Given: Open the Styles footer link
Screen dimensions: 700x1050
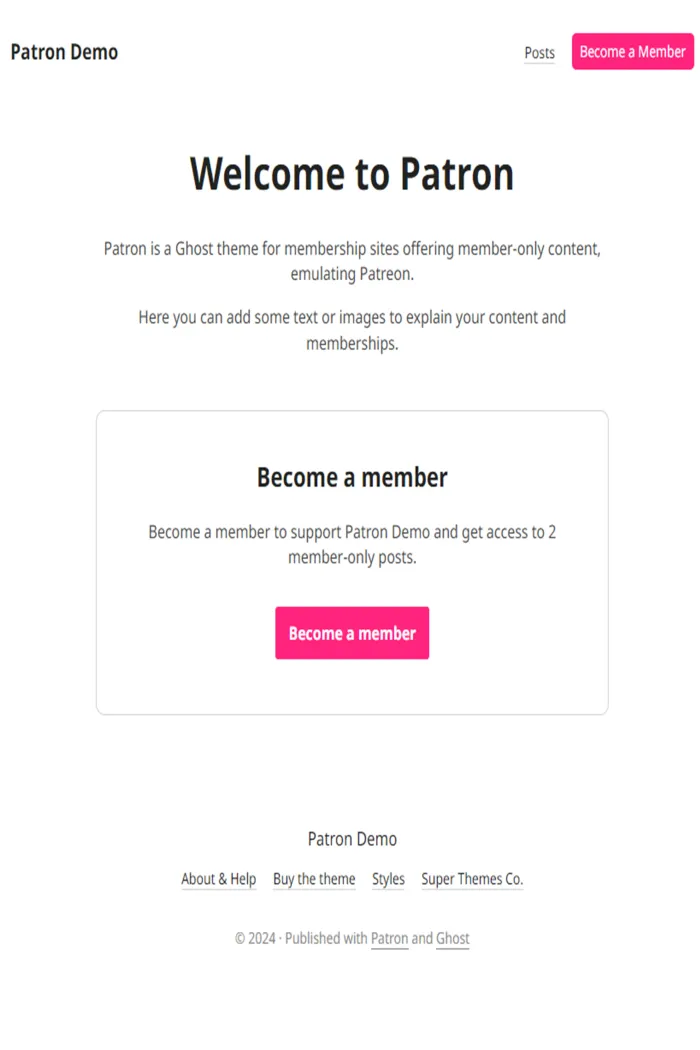Looking at the screenshot, I should (388, 879).
